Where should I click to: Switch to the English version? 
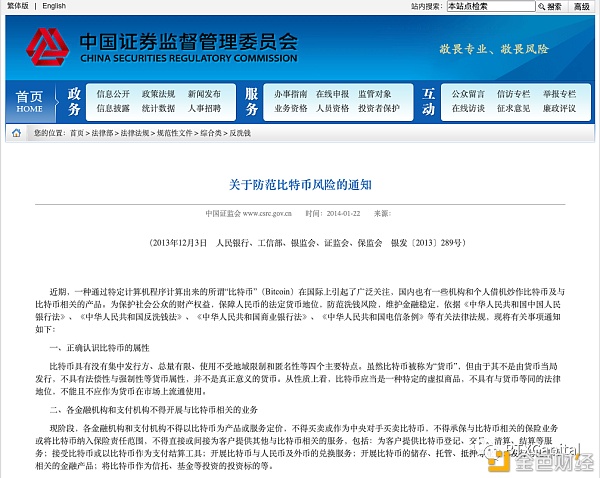(x=54, y=6)
